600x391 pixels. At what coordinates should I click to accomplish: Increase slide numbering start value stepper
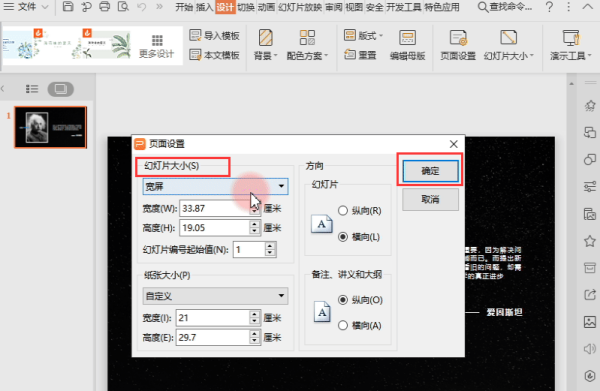pos(270,246)
